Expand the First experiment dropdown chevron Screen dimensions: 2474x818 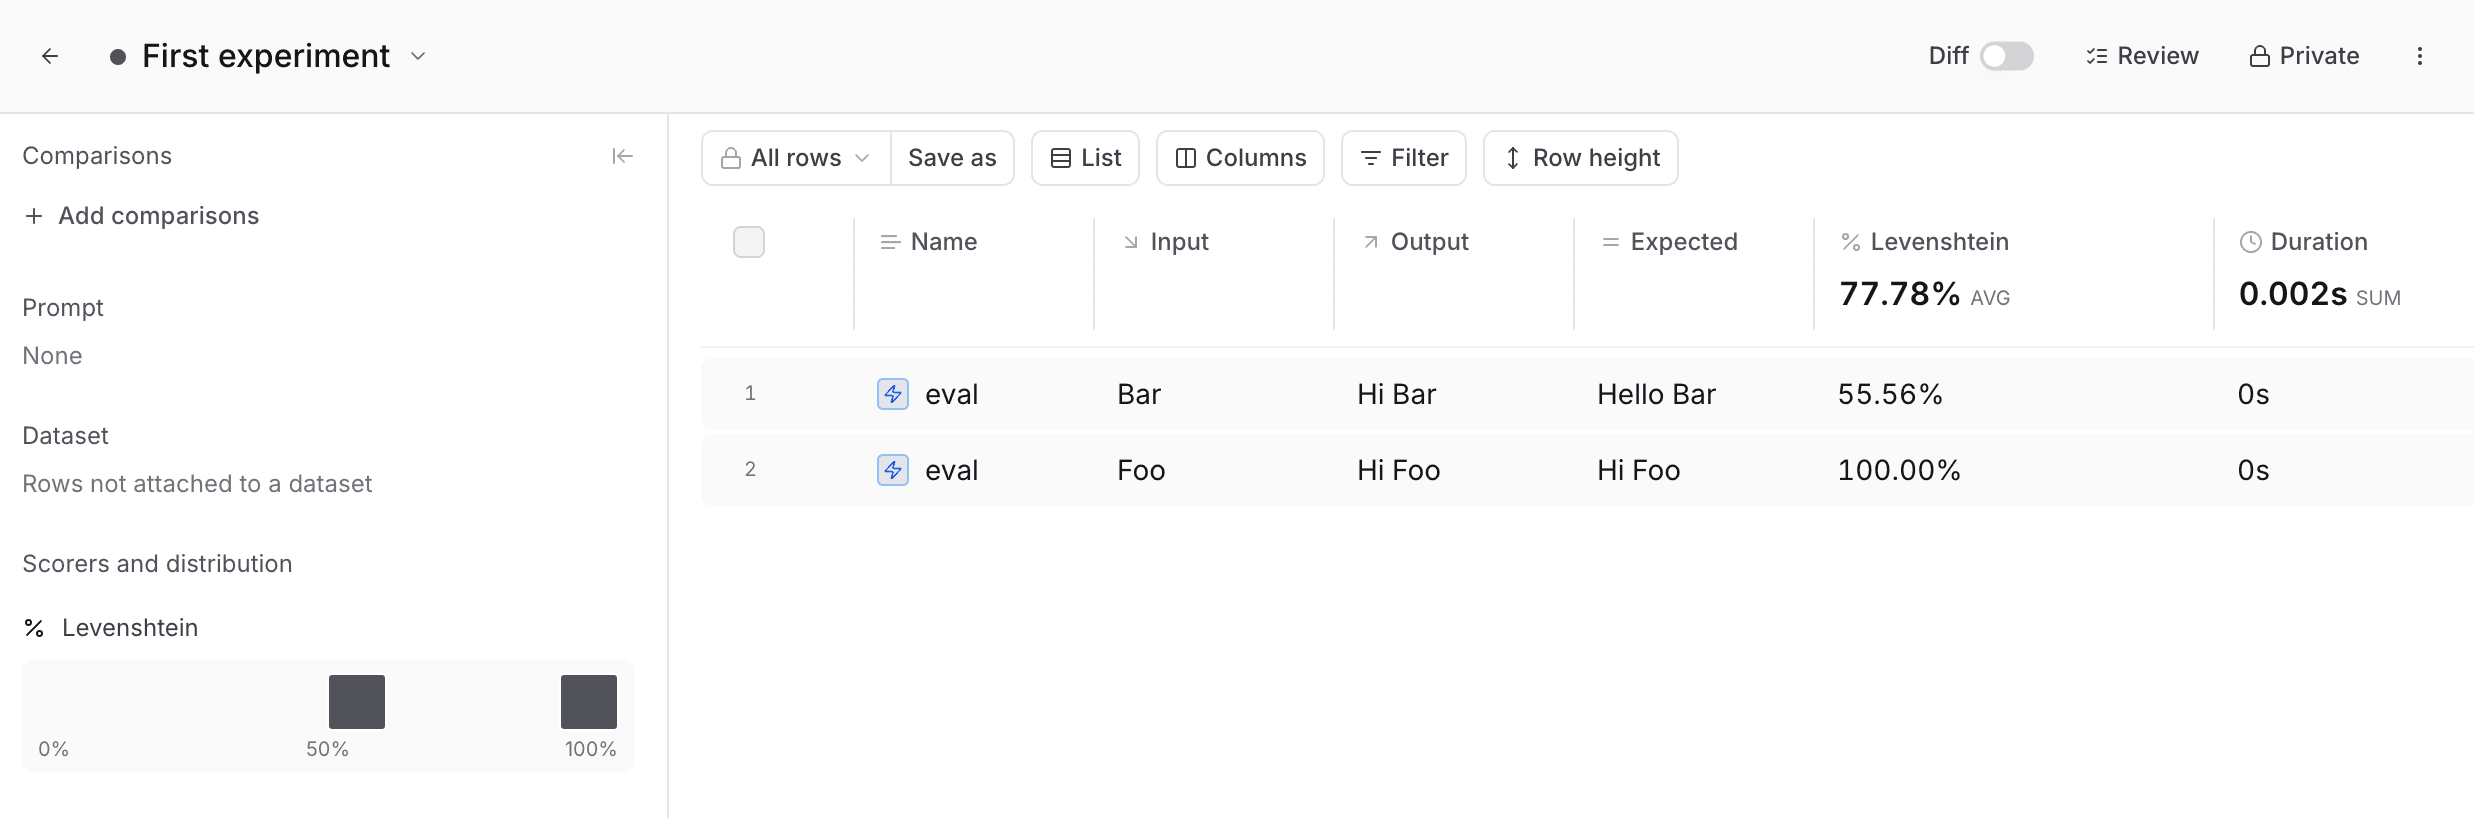coord(418,56)
